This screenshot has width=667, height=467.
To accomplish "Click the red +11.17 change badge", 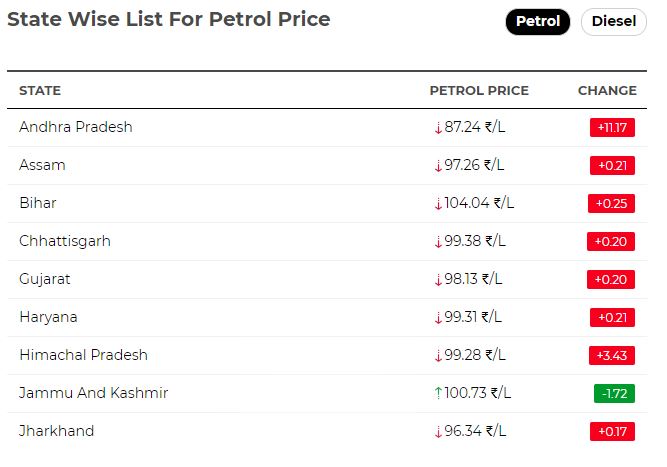I will pyautogui.click(x=612, y=128).
